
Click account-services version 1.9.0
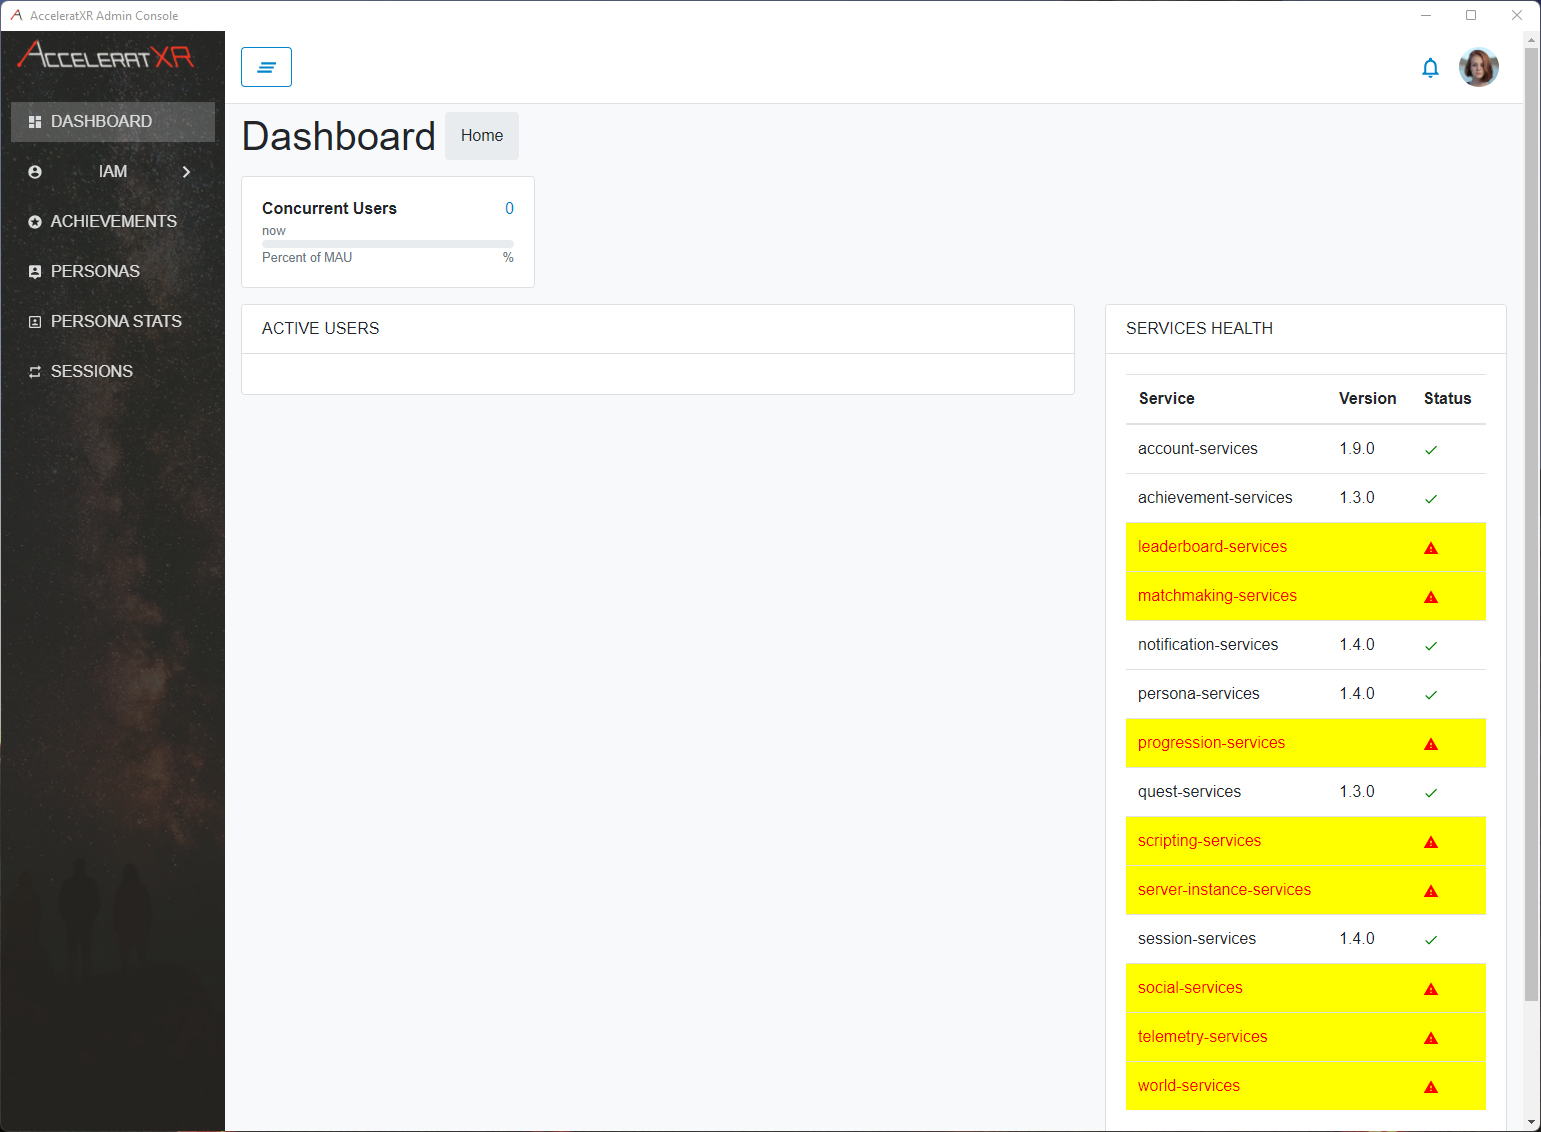click(x=1357, y=449)
